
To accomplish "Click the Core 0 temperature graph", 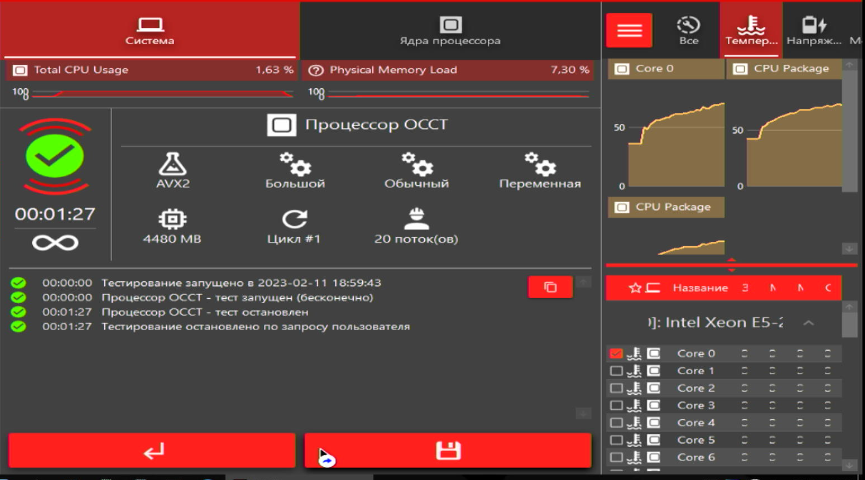I will point(676,145).
